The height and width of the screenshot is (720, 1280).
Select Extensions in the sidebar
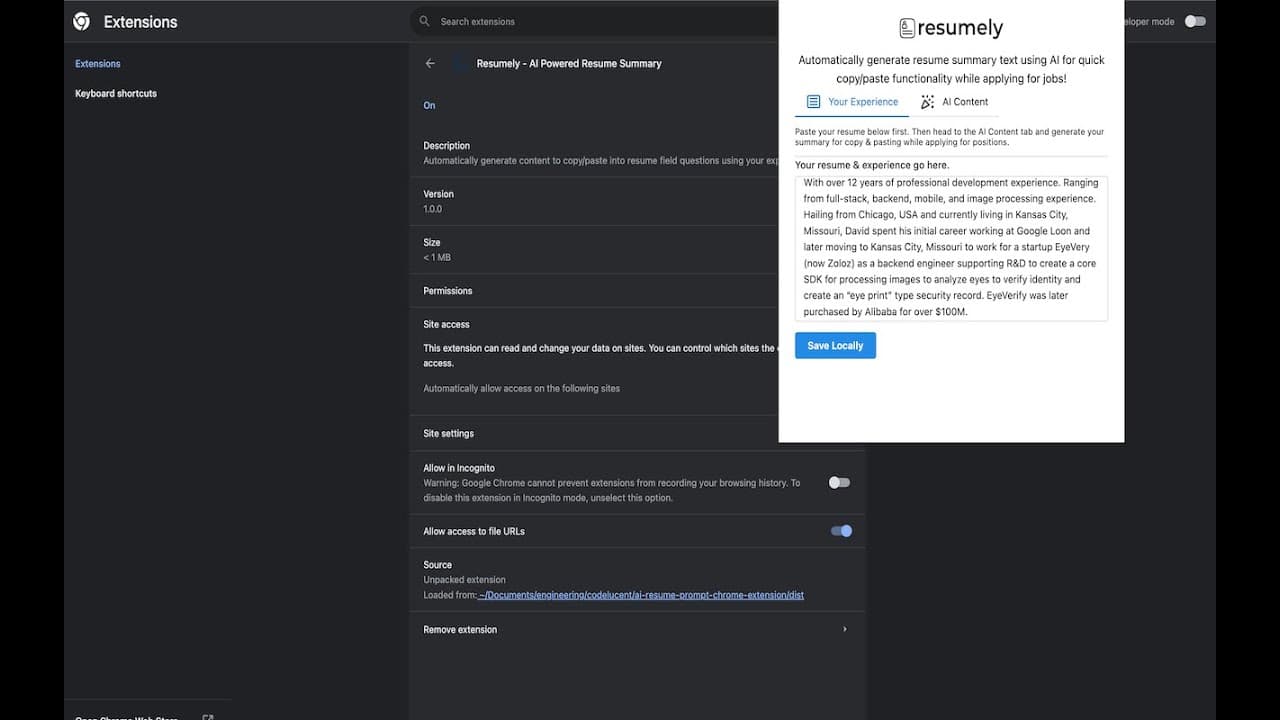[x=98, y=64]
